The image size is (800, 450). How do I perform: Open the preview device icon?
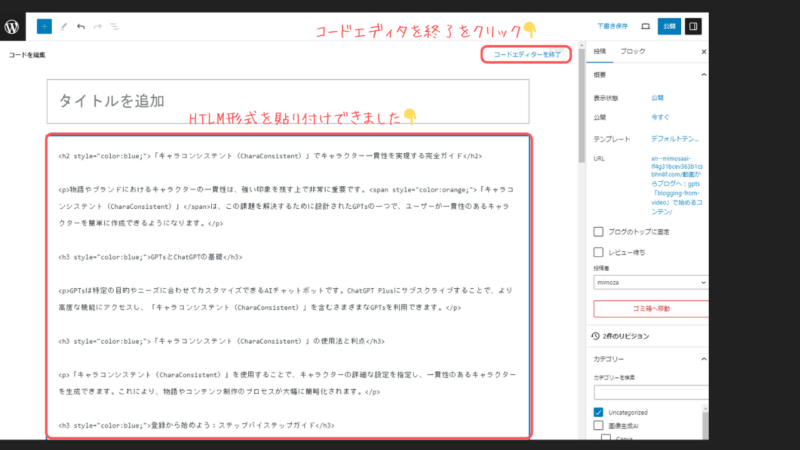coord(645,27)
